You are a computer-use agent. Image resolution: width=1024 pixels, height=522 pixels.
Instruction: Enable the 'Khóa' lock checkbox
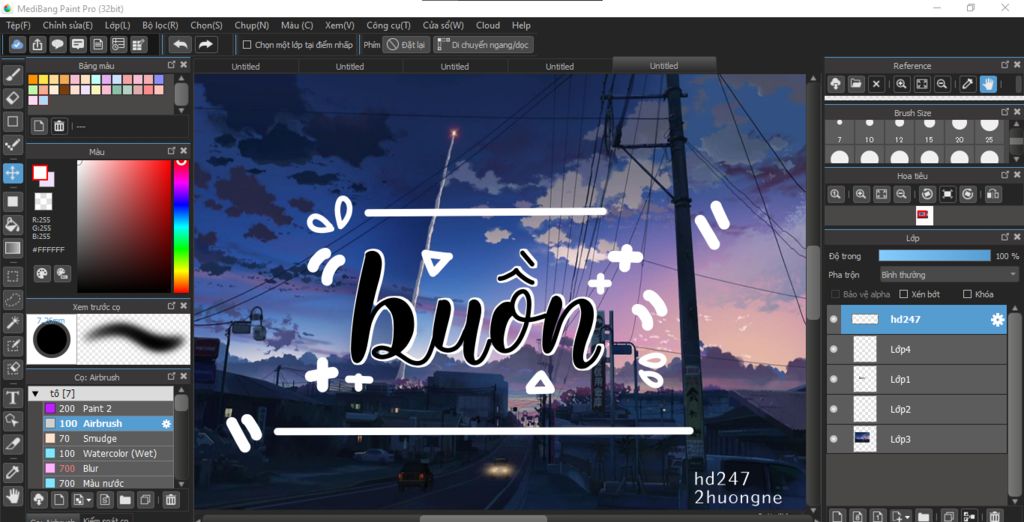coord(967,294)
